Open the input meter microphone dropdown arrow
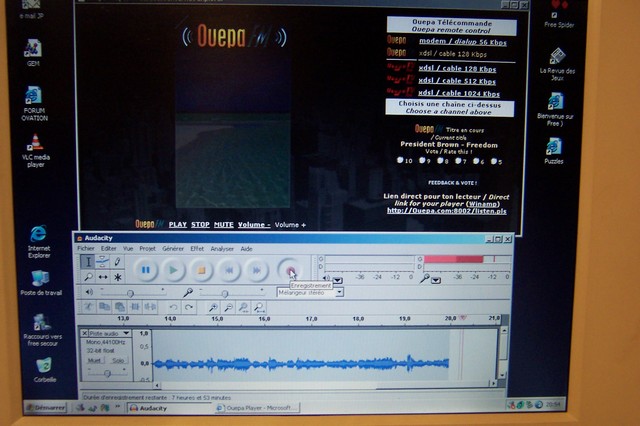The width and height of the screenshot is (640, 426). 436,280
